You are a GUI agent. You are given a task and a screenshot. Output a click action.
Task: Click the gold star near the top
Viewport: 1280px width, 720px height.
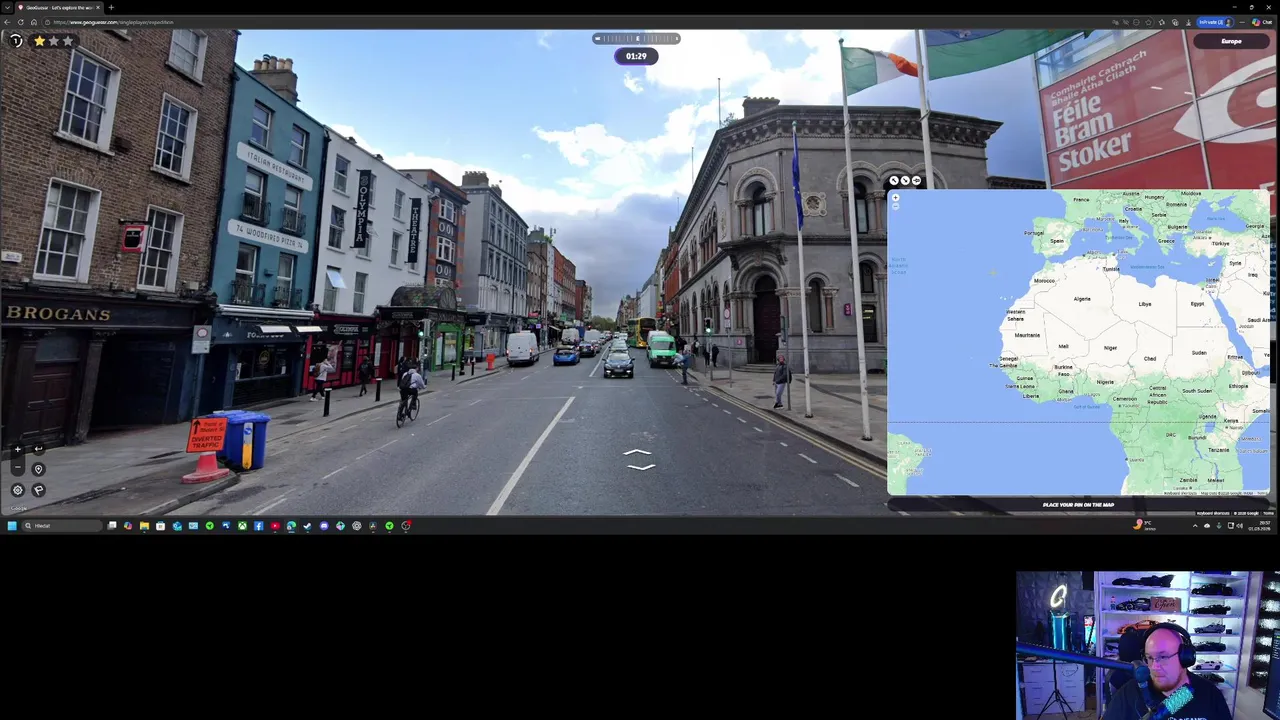coord(40,41)
